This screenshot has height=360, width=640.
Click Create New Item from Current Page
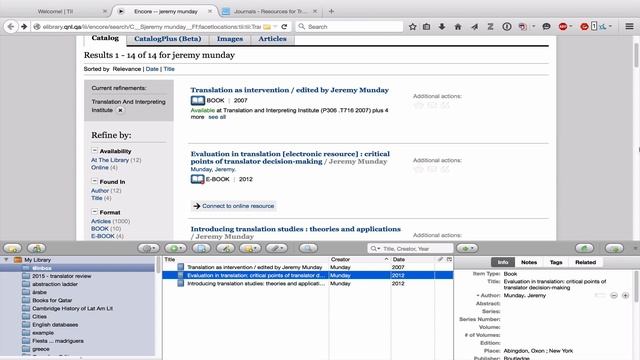pyautogui.click(x=201, y=248)
